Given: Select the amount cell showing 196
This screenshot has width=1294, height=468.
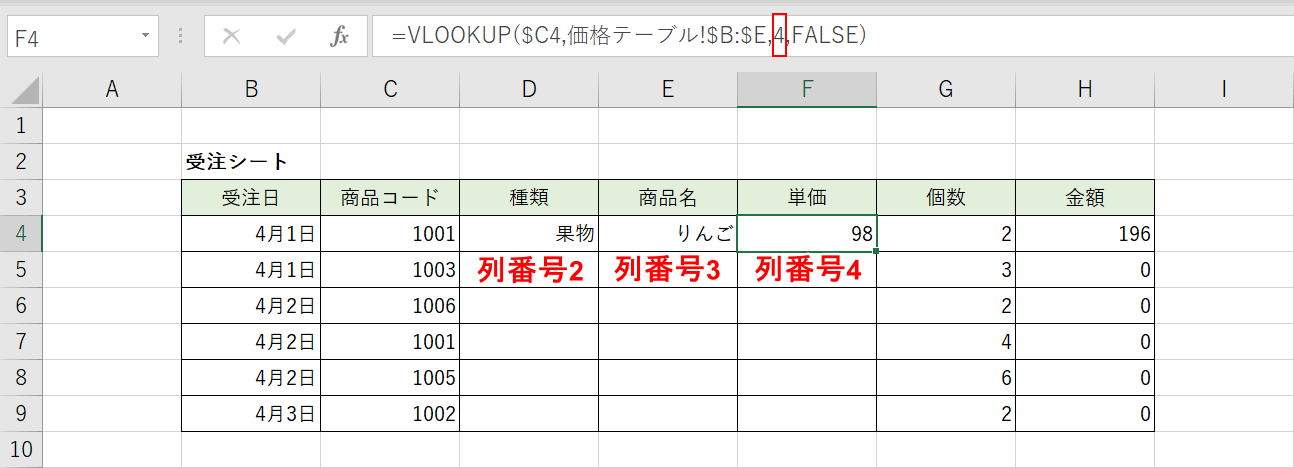Looking at the screenshot, I should (1085, 234).
